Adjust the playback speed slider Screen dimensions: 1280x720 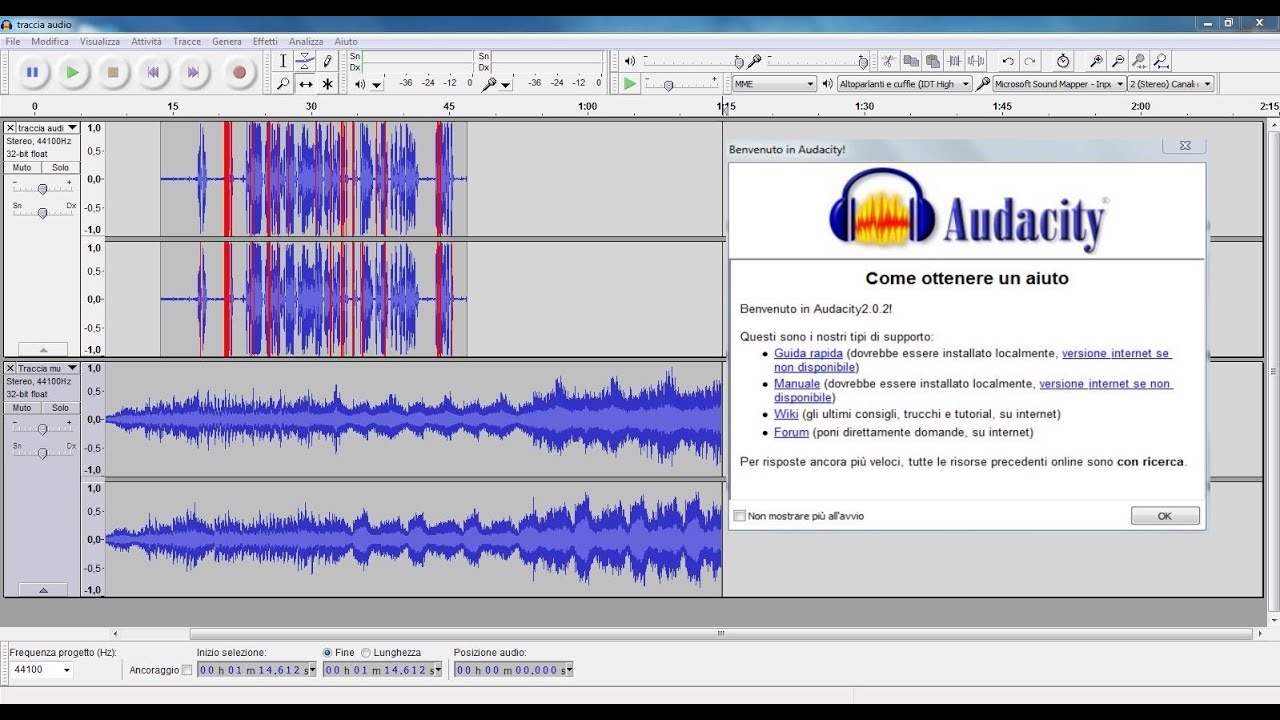(680, 85)
